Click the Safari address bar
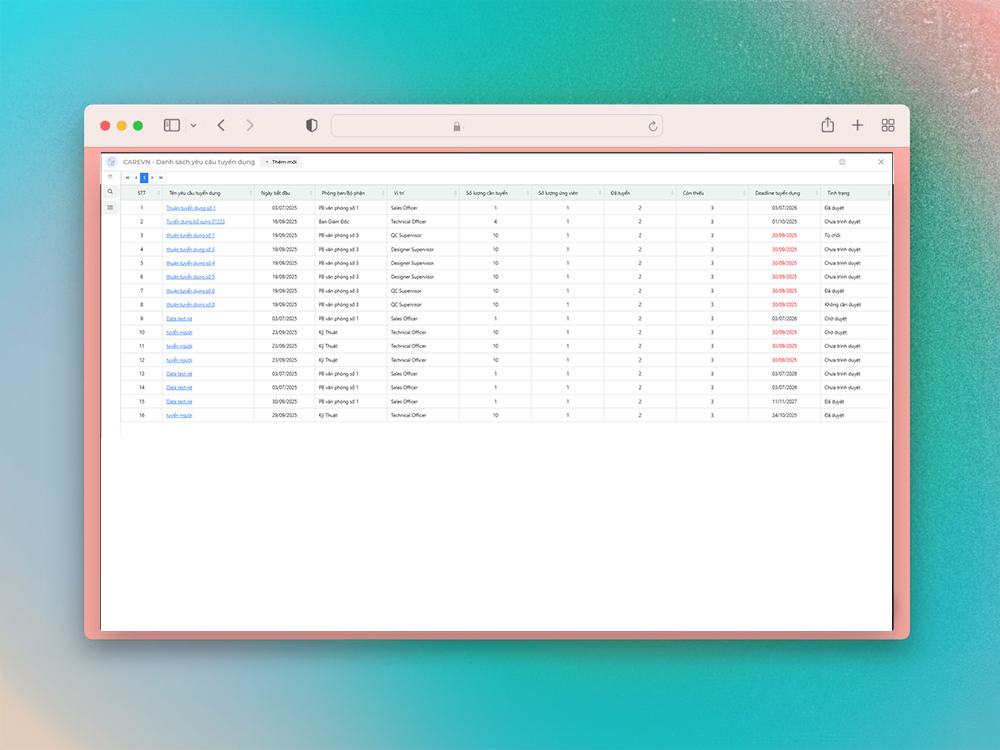1000x750 pixels. (496, 126)
